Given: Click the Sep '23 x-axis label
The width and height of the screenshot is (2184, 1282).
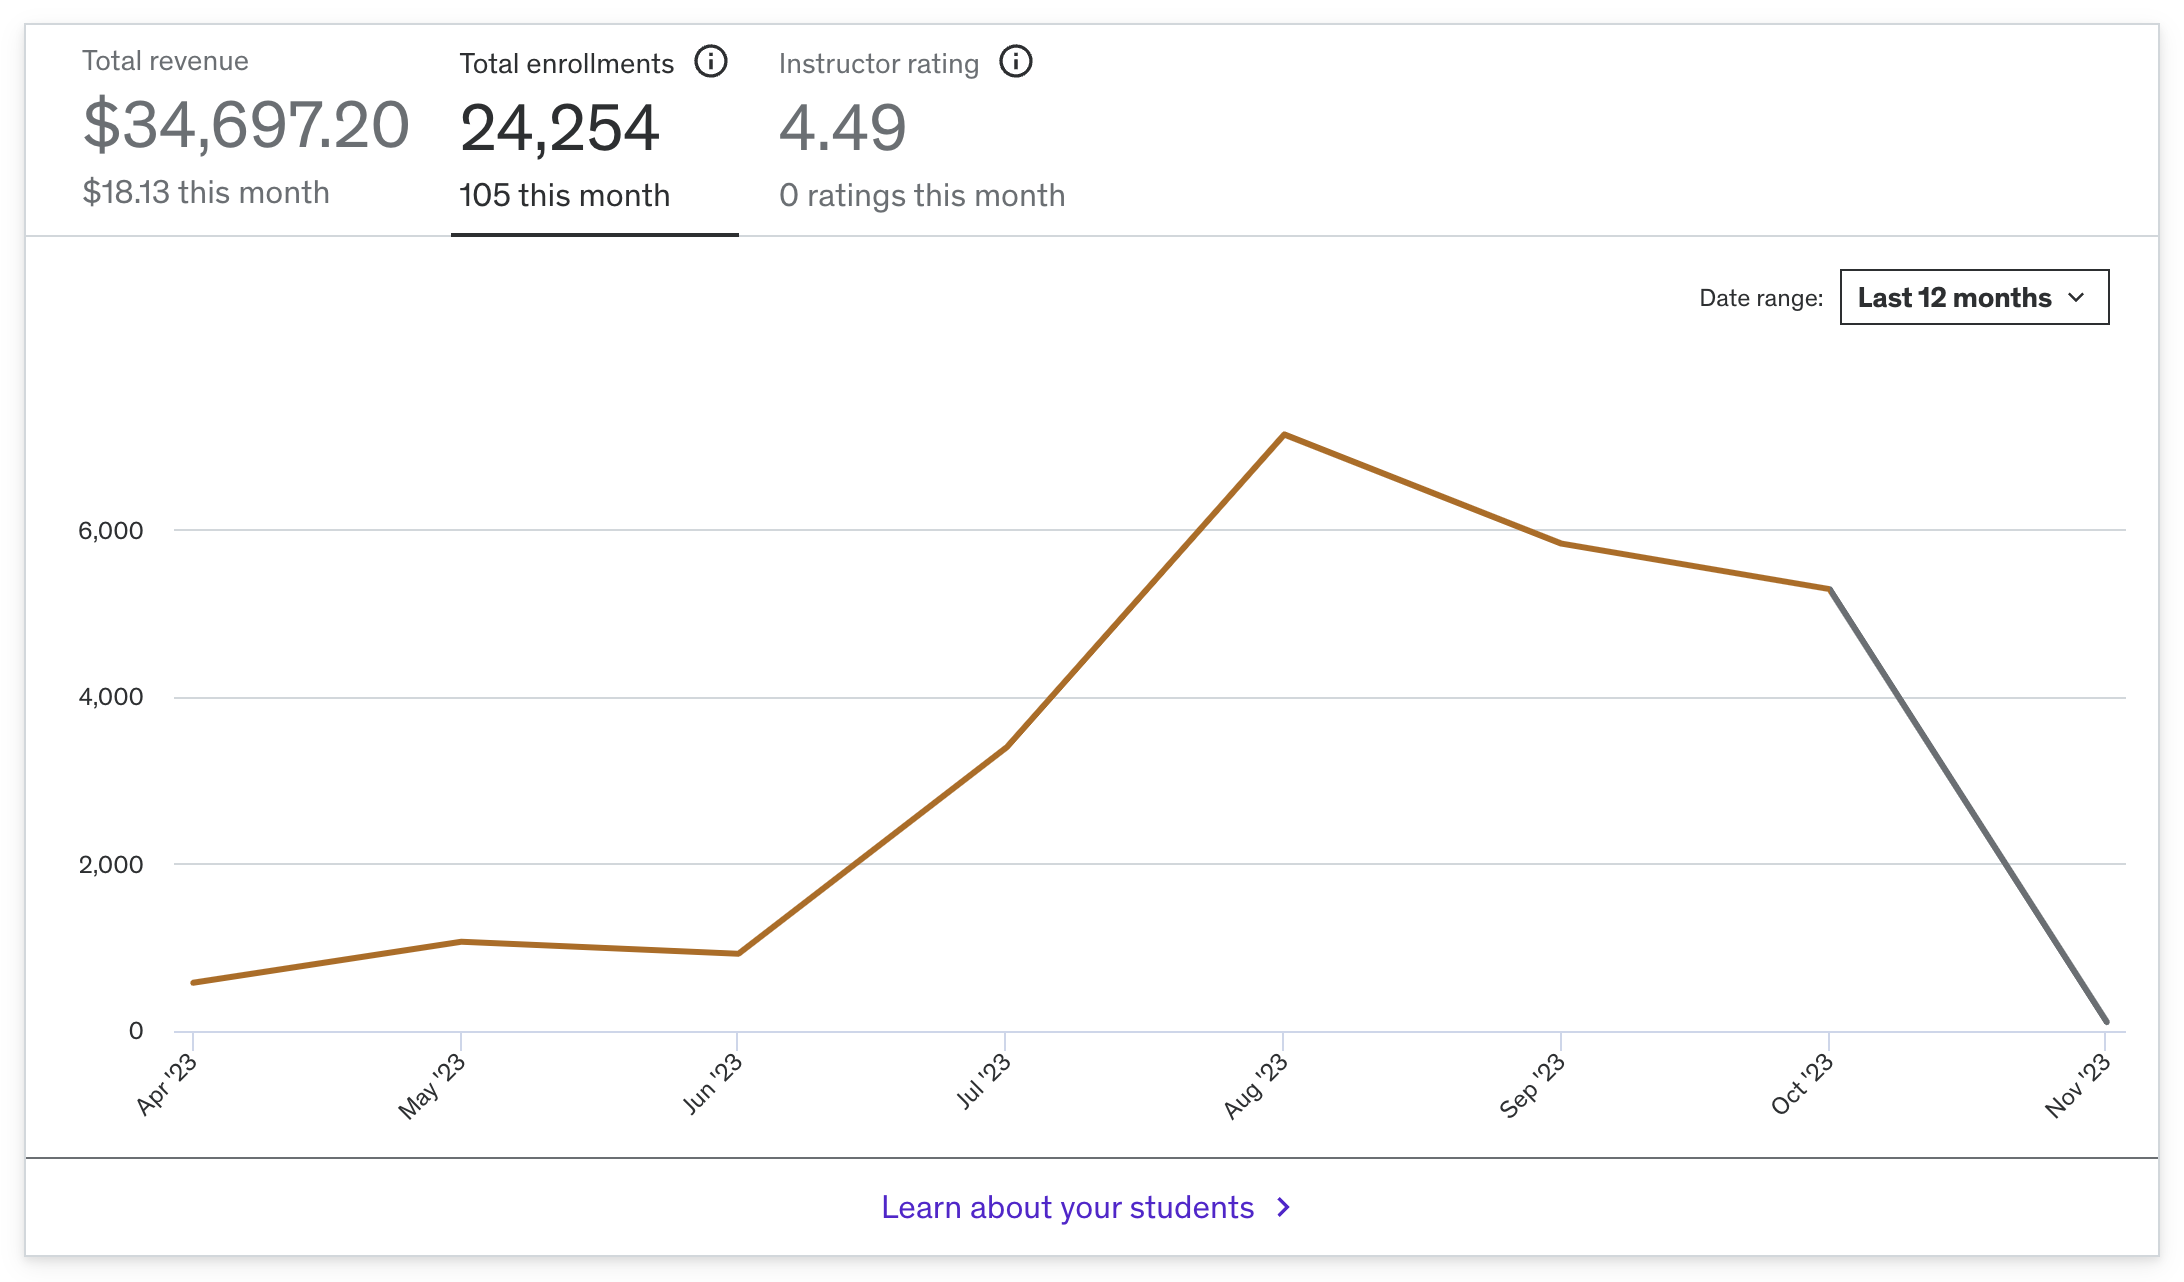Looking at the screenshot, I should [x=1532, y=1085].
